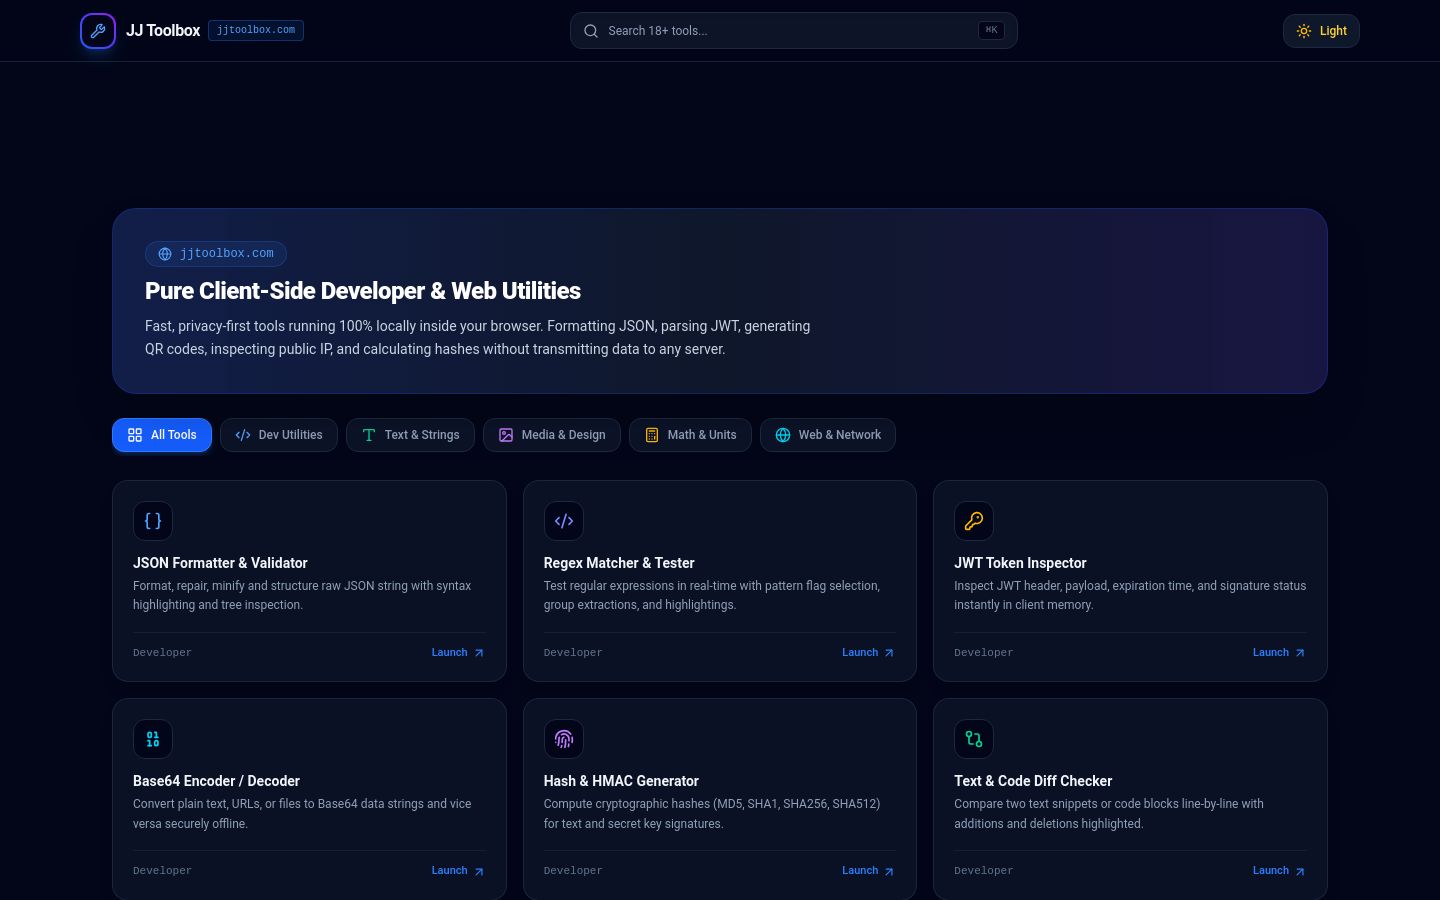1440x900 pixels.
Task: Click JSON Formatter & Validator card title
Action: (220, 563)
